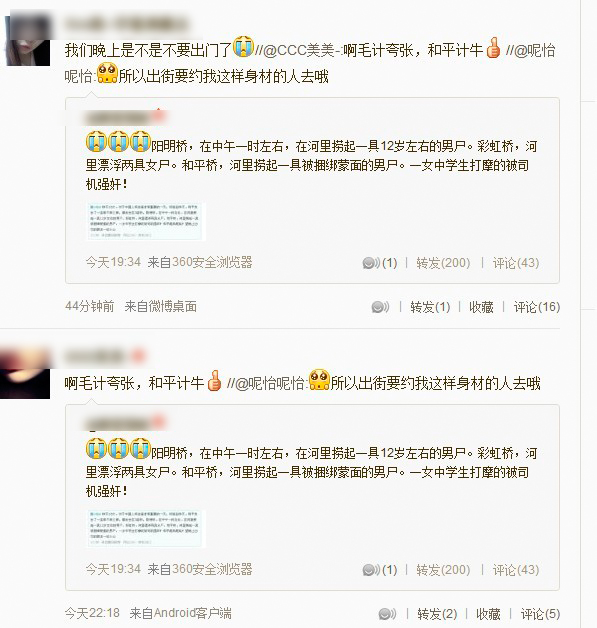The width and height of the screenshot is (597, 628).
Task: Open image thumbnail in first quoted post
Action: coord(145,221)
